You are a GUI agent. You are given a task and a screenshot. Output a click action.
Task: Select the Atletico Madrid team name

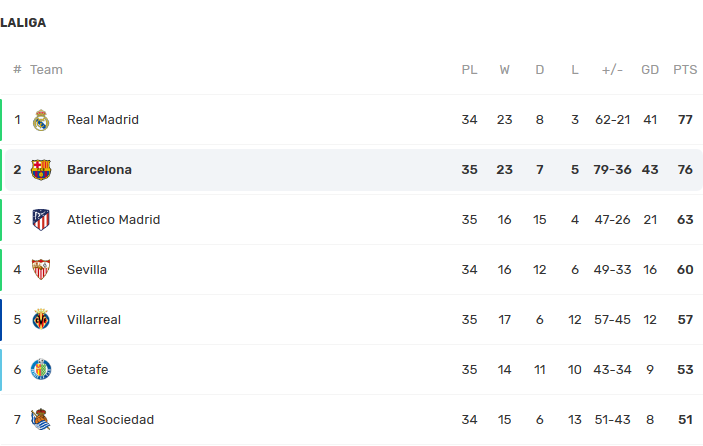pos(113,220)
